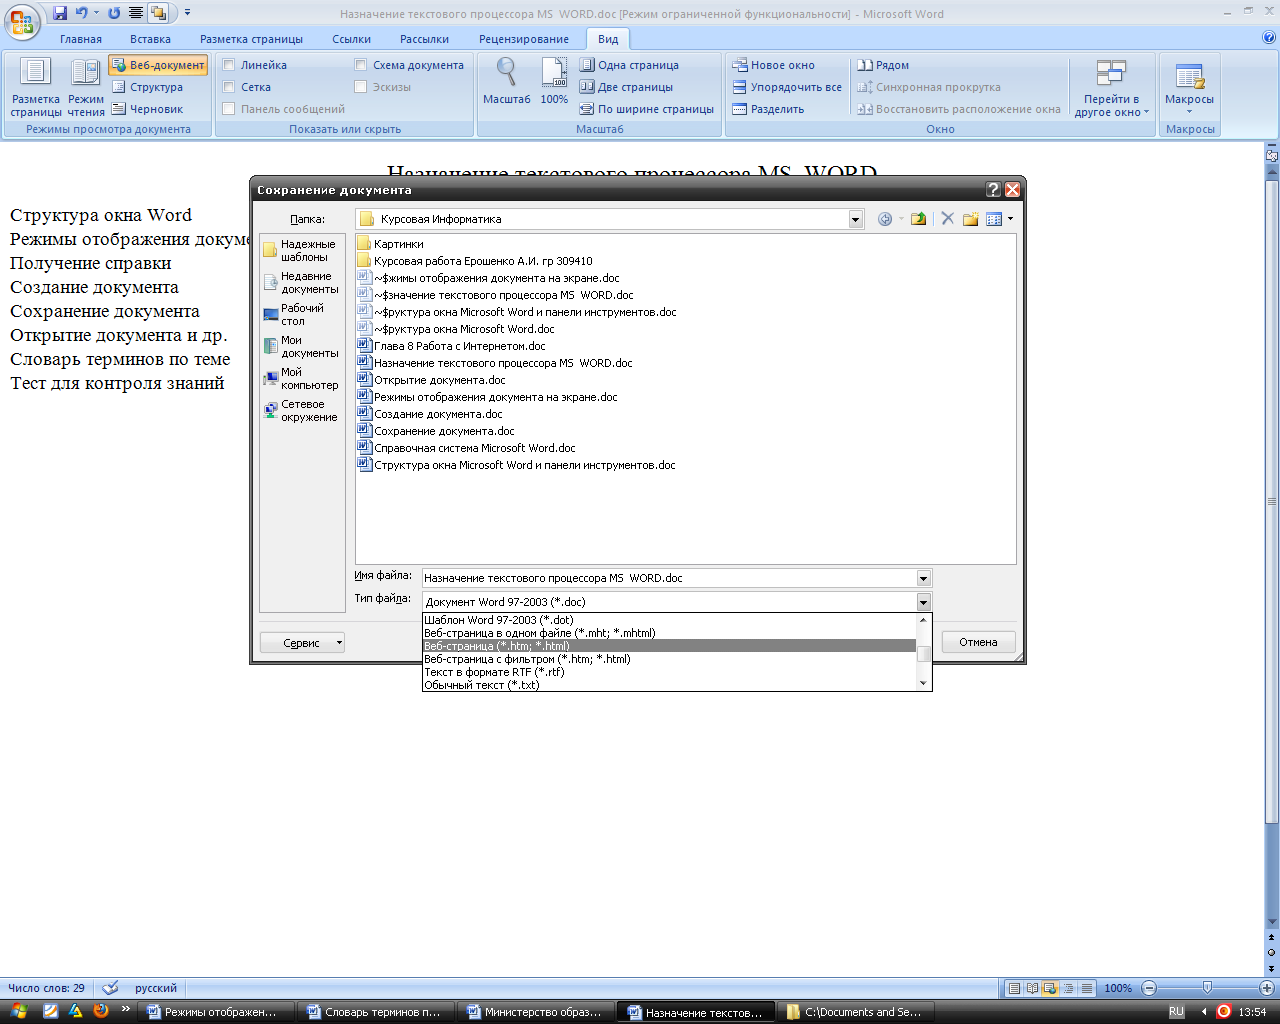
Task: Open the Рецензирование ribbon tab
Action: click(x=524, y=39)
